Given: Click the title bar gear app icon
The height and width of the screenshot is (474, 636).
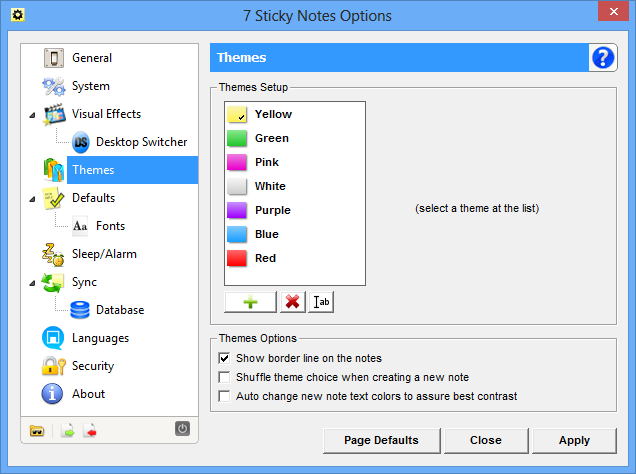Looking at the screenshot, I should (18, 15).
